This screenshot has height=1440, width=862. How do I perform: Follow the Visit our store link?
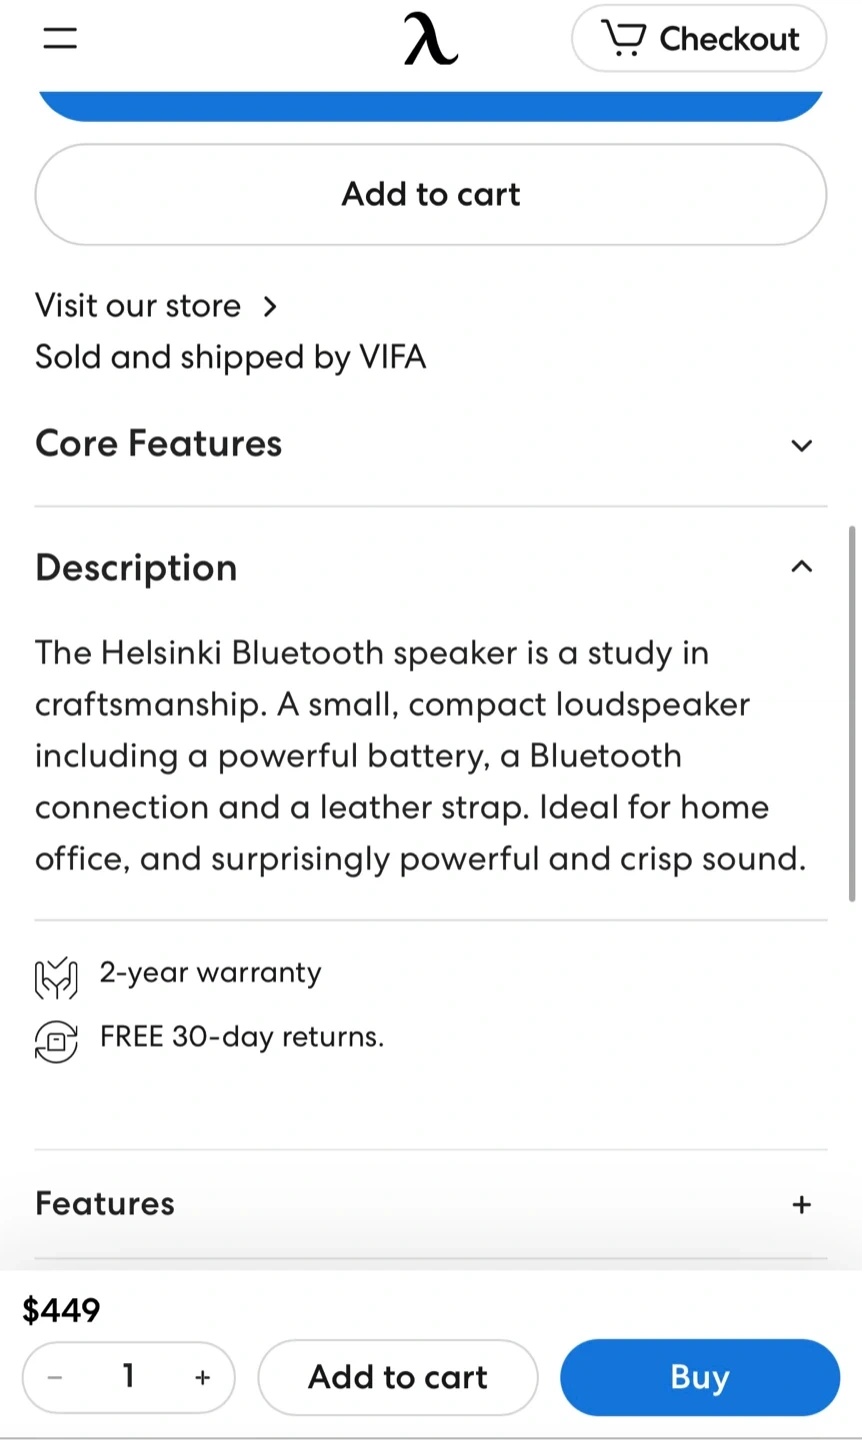(138, 306)
